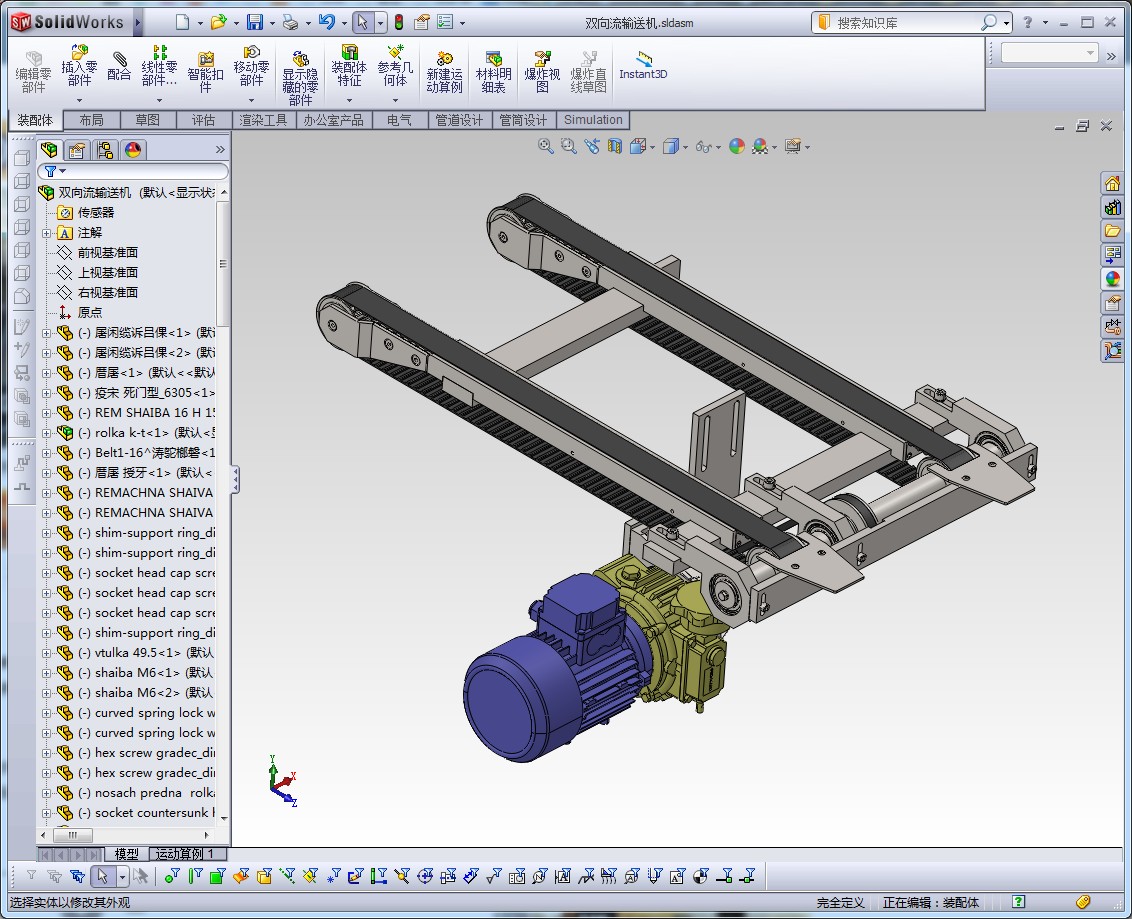1132x919 pixels.
Task: Open SolidWorks Resources home icon in task pane
Action: point(1112,183)
